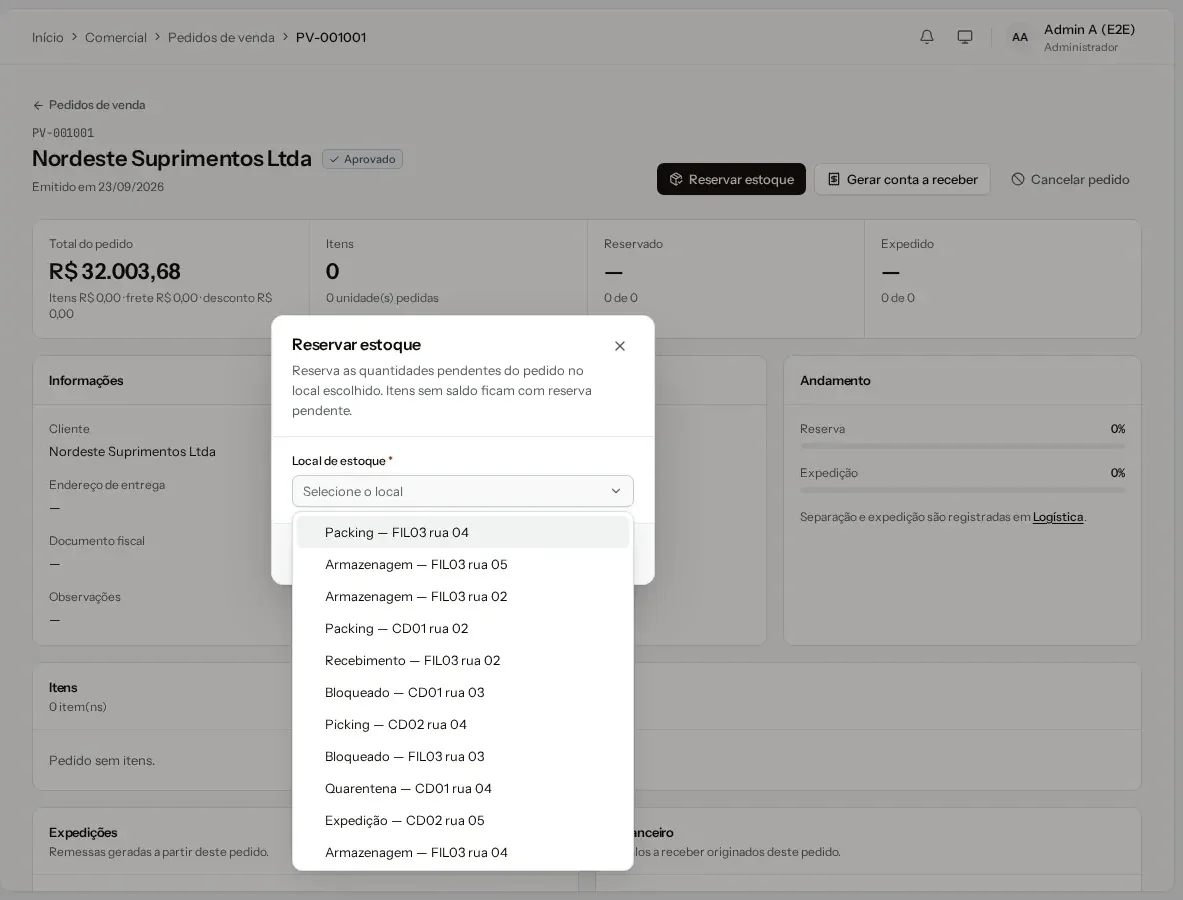
Task: Close the Reservar estoque dialog
Action: coord(619,346)
